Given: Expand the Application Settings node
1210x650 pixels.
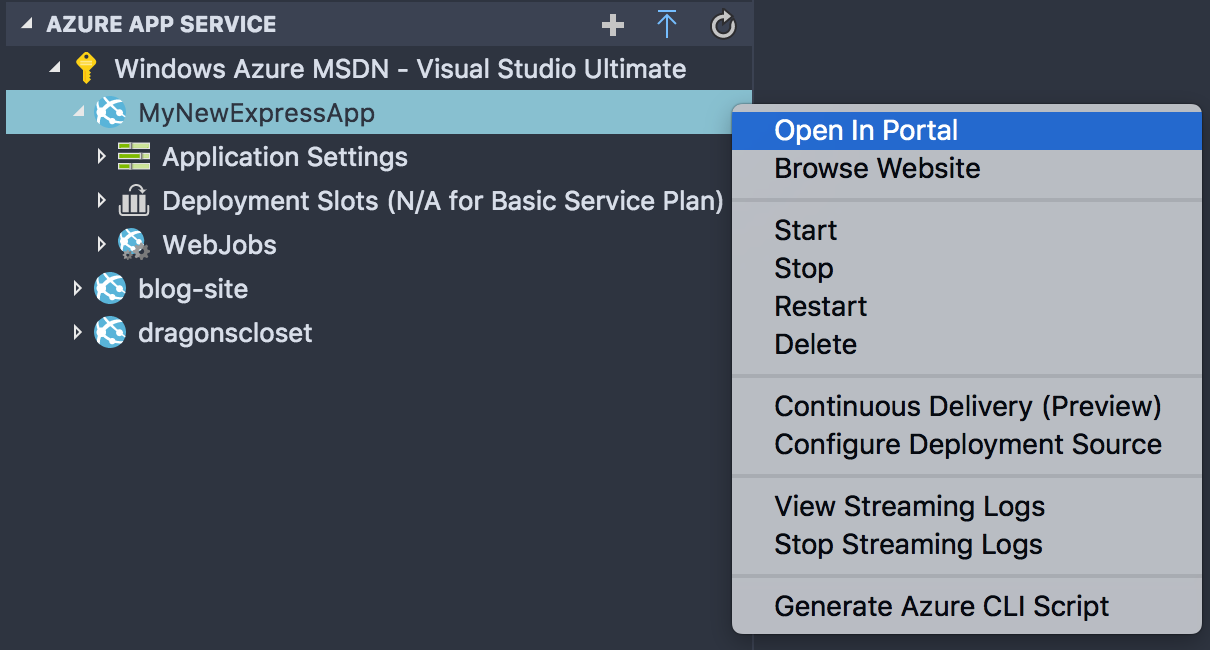Looking at the screenshot, I should click(101, 156).
